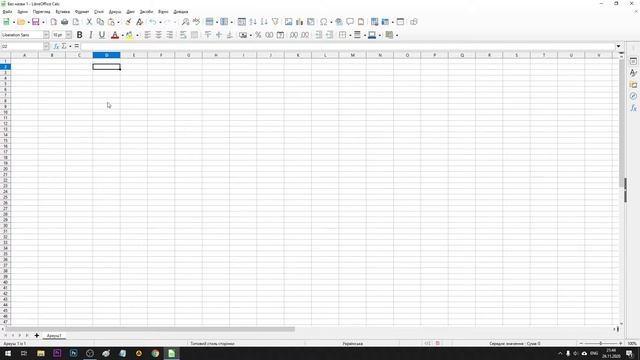640x360 pixels.
Task: Enable the AutoFilter funnel icon
Action: [x=275, y=22]
